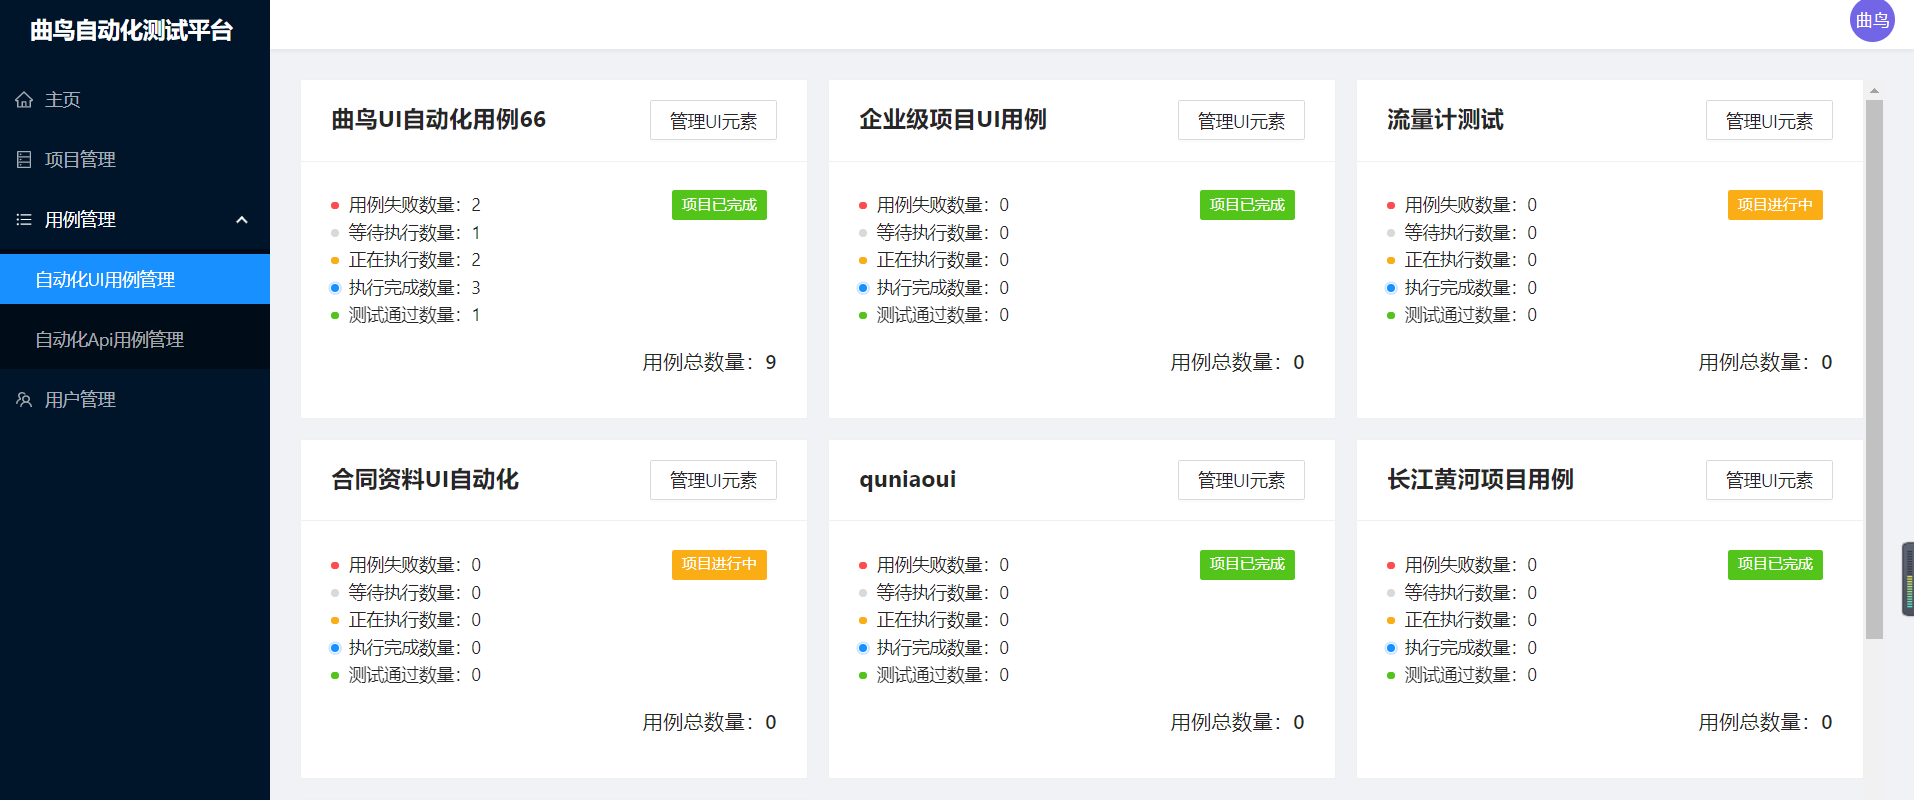Click 管理UI元素 for 长江黄河项目用例
This screenshot has height=800, width=1914.
1769,480
